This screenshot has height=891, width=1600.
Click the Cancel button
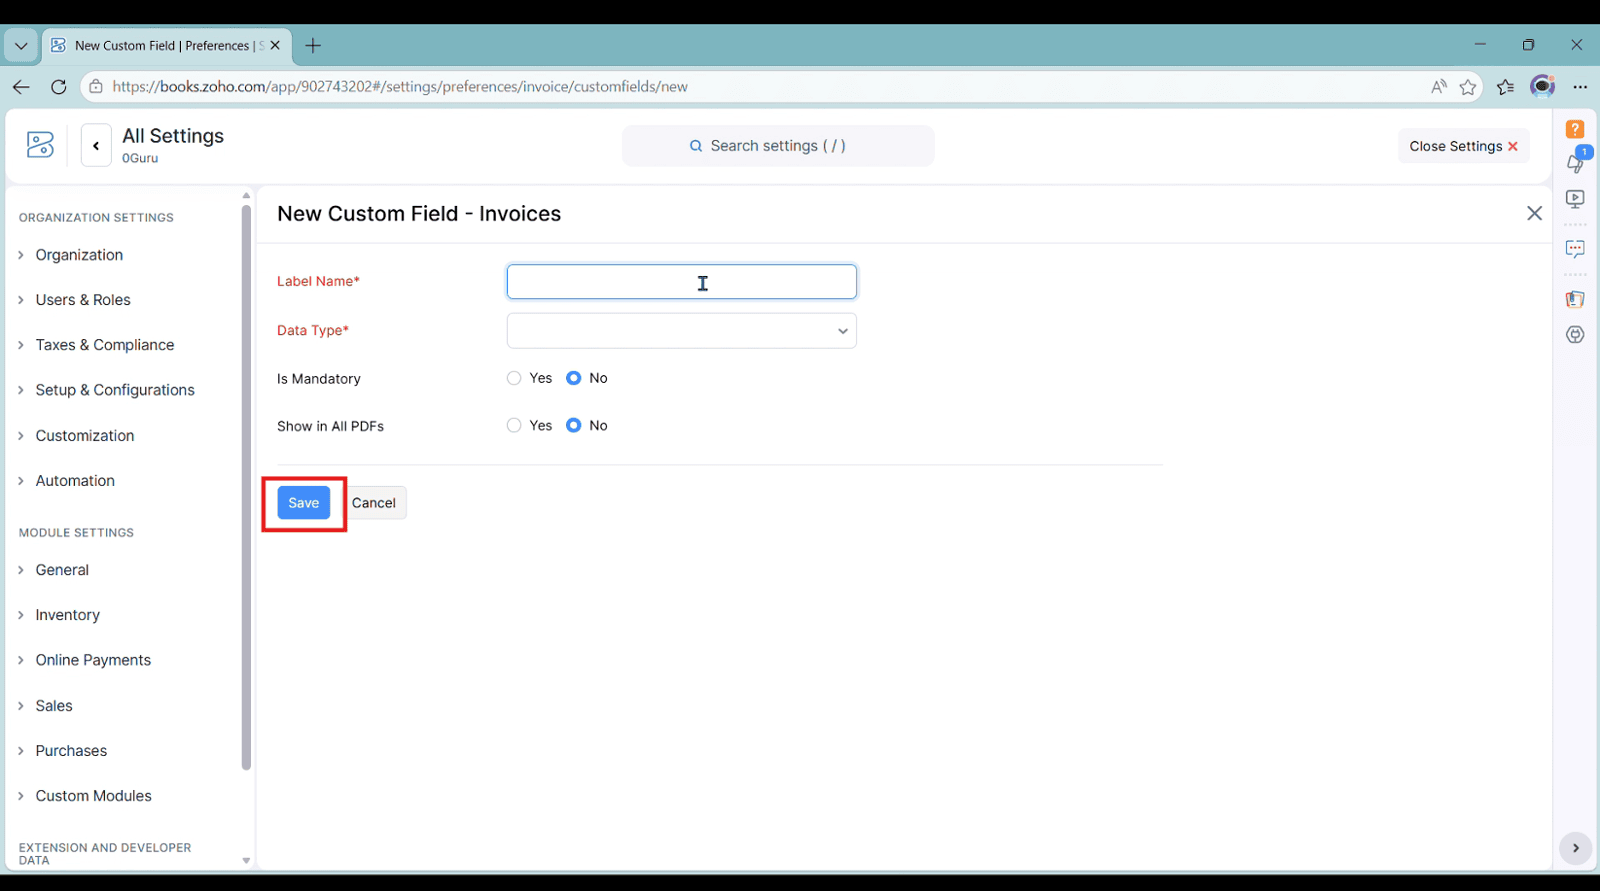pos(374,503)
